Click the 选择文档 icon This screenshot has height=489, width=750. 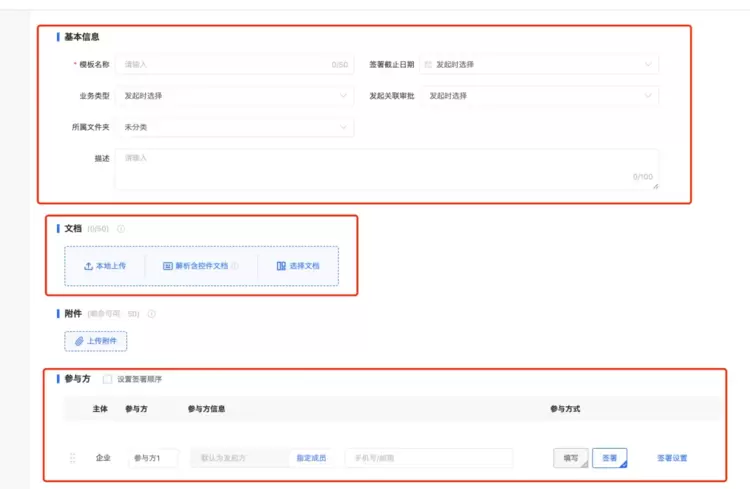[281, 266]
